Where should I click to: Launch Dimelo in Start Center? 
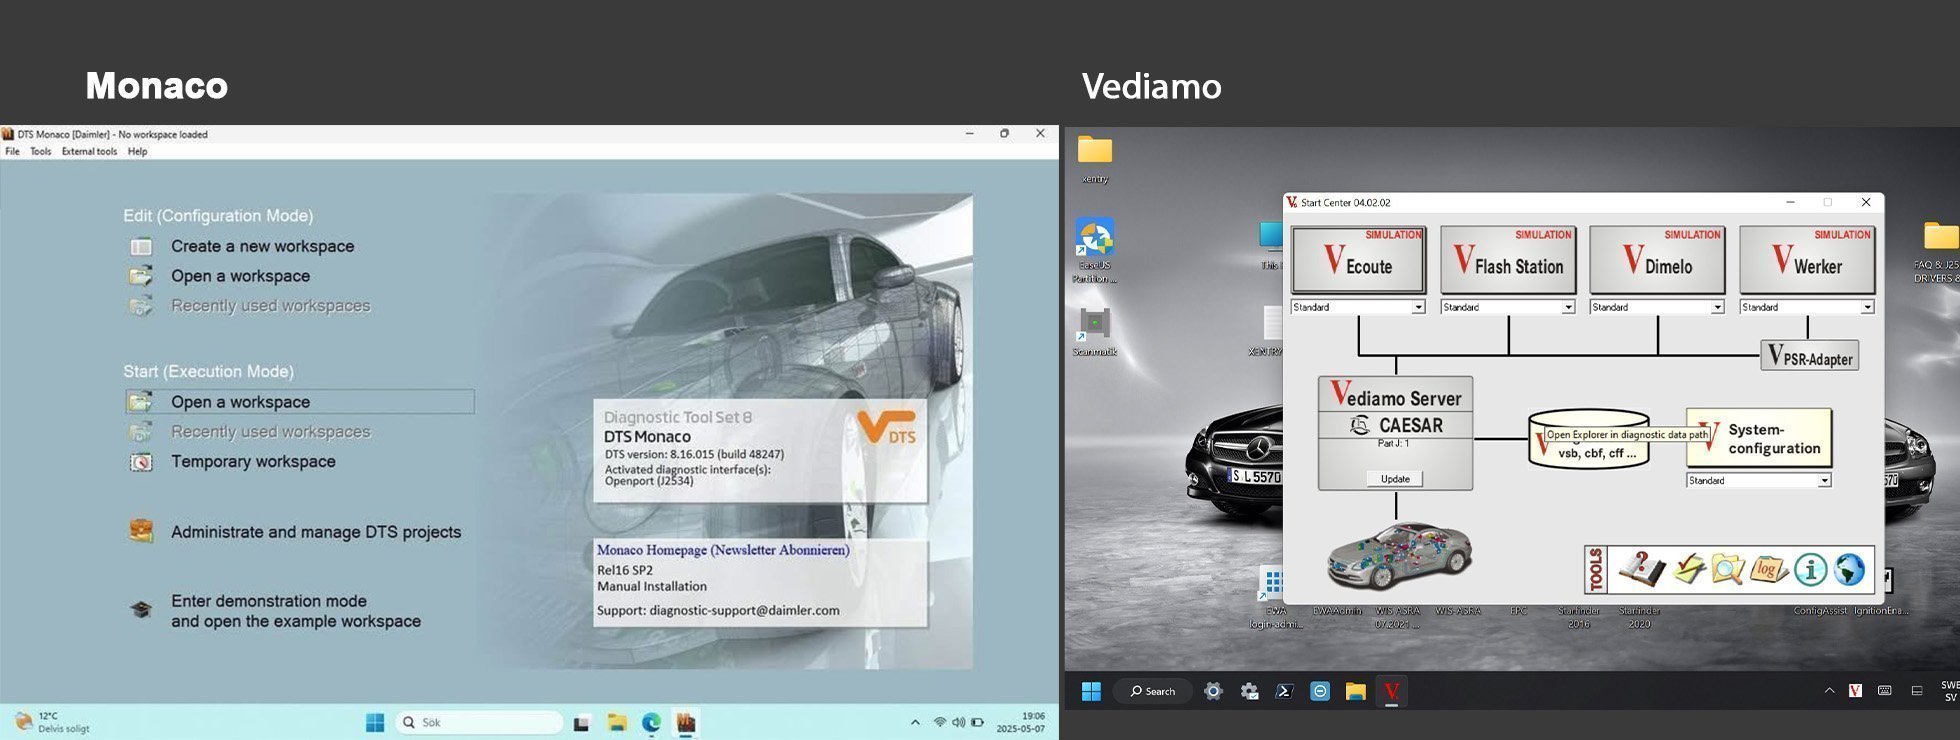point(1657,260)
